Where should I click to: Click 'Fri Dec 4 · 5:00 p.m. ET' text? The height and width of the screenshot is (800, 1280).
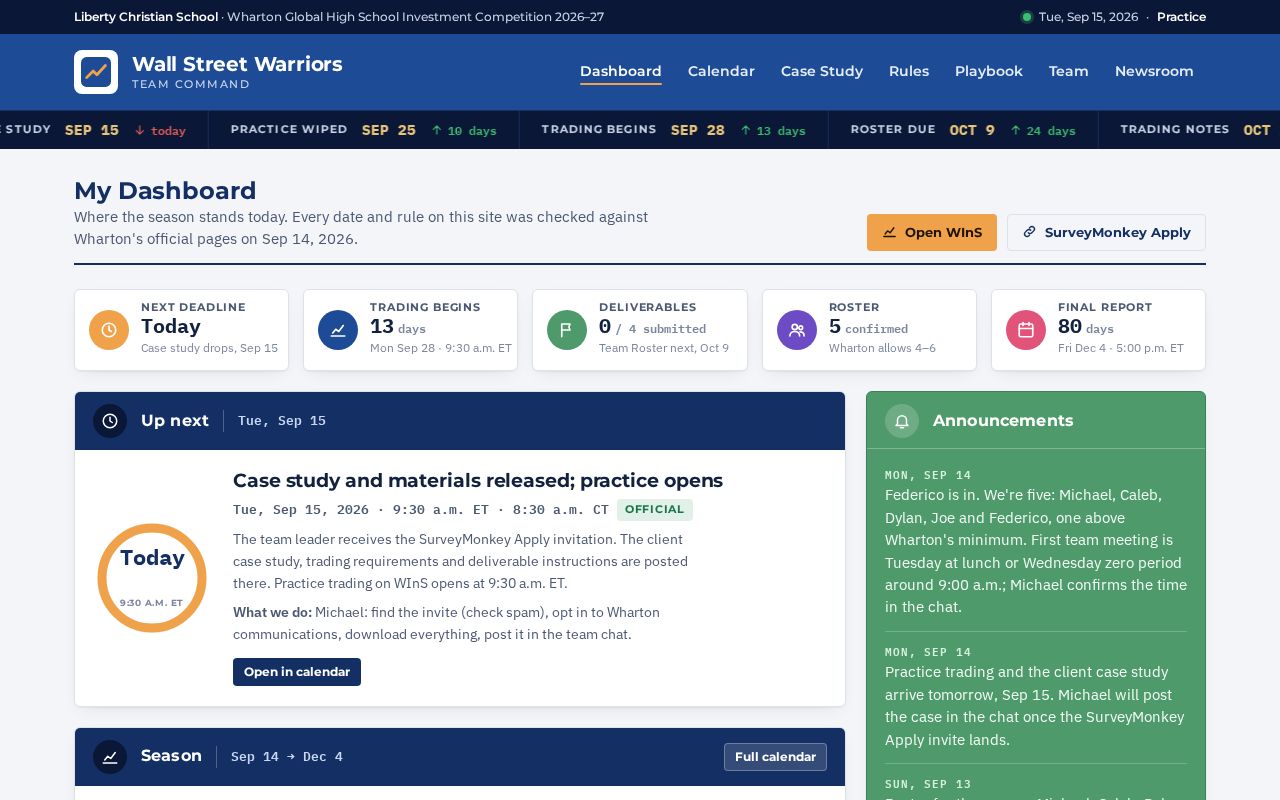pyautogui.click(x=1121, y=348)
